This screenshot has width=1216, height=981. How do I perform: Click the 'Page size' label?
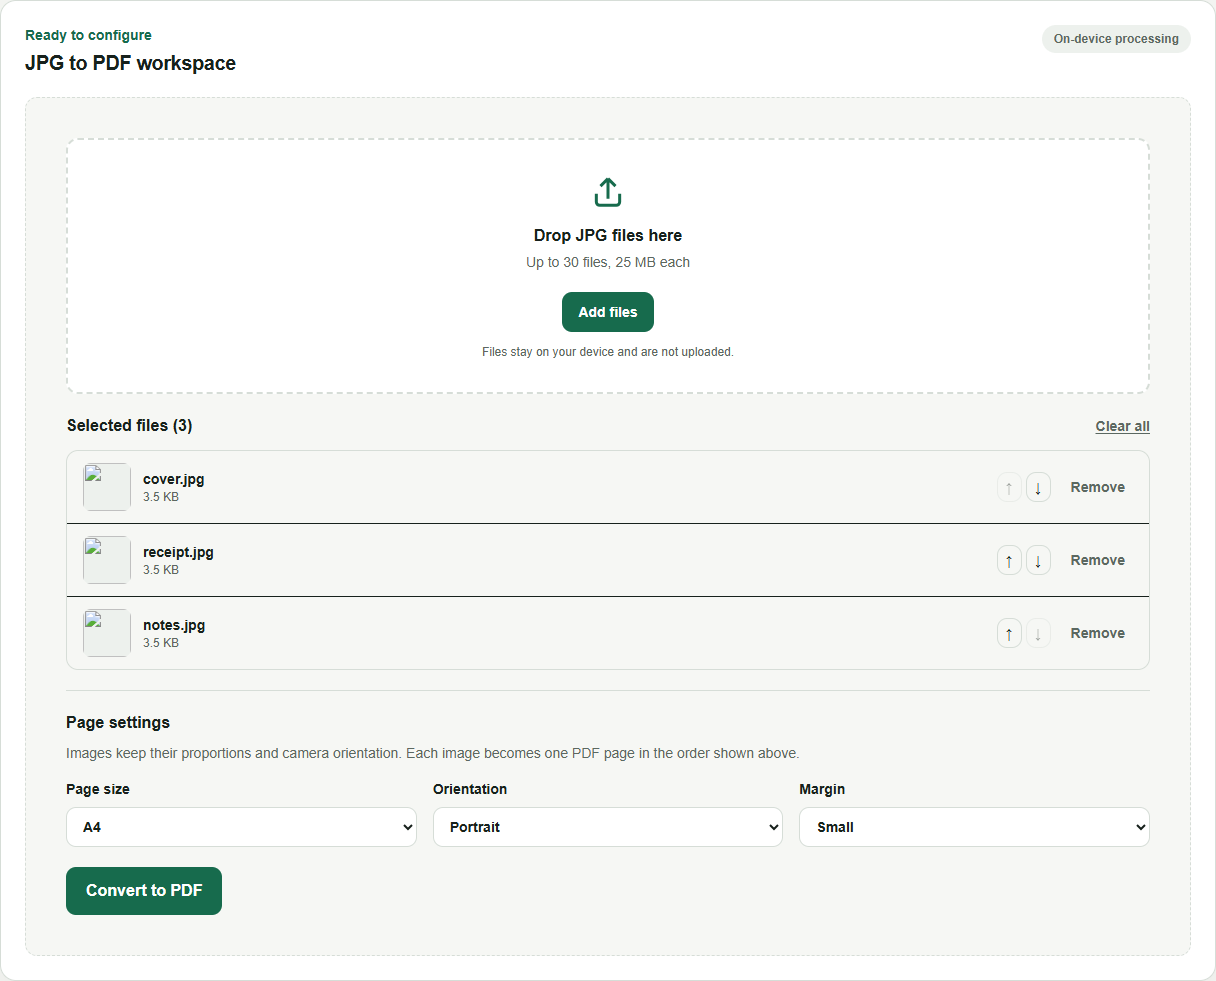coord(98,789)
